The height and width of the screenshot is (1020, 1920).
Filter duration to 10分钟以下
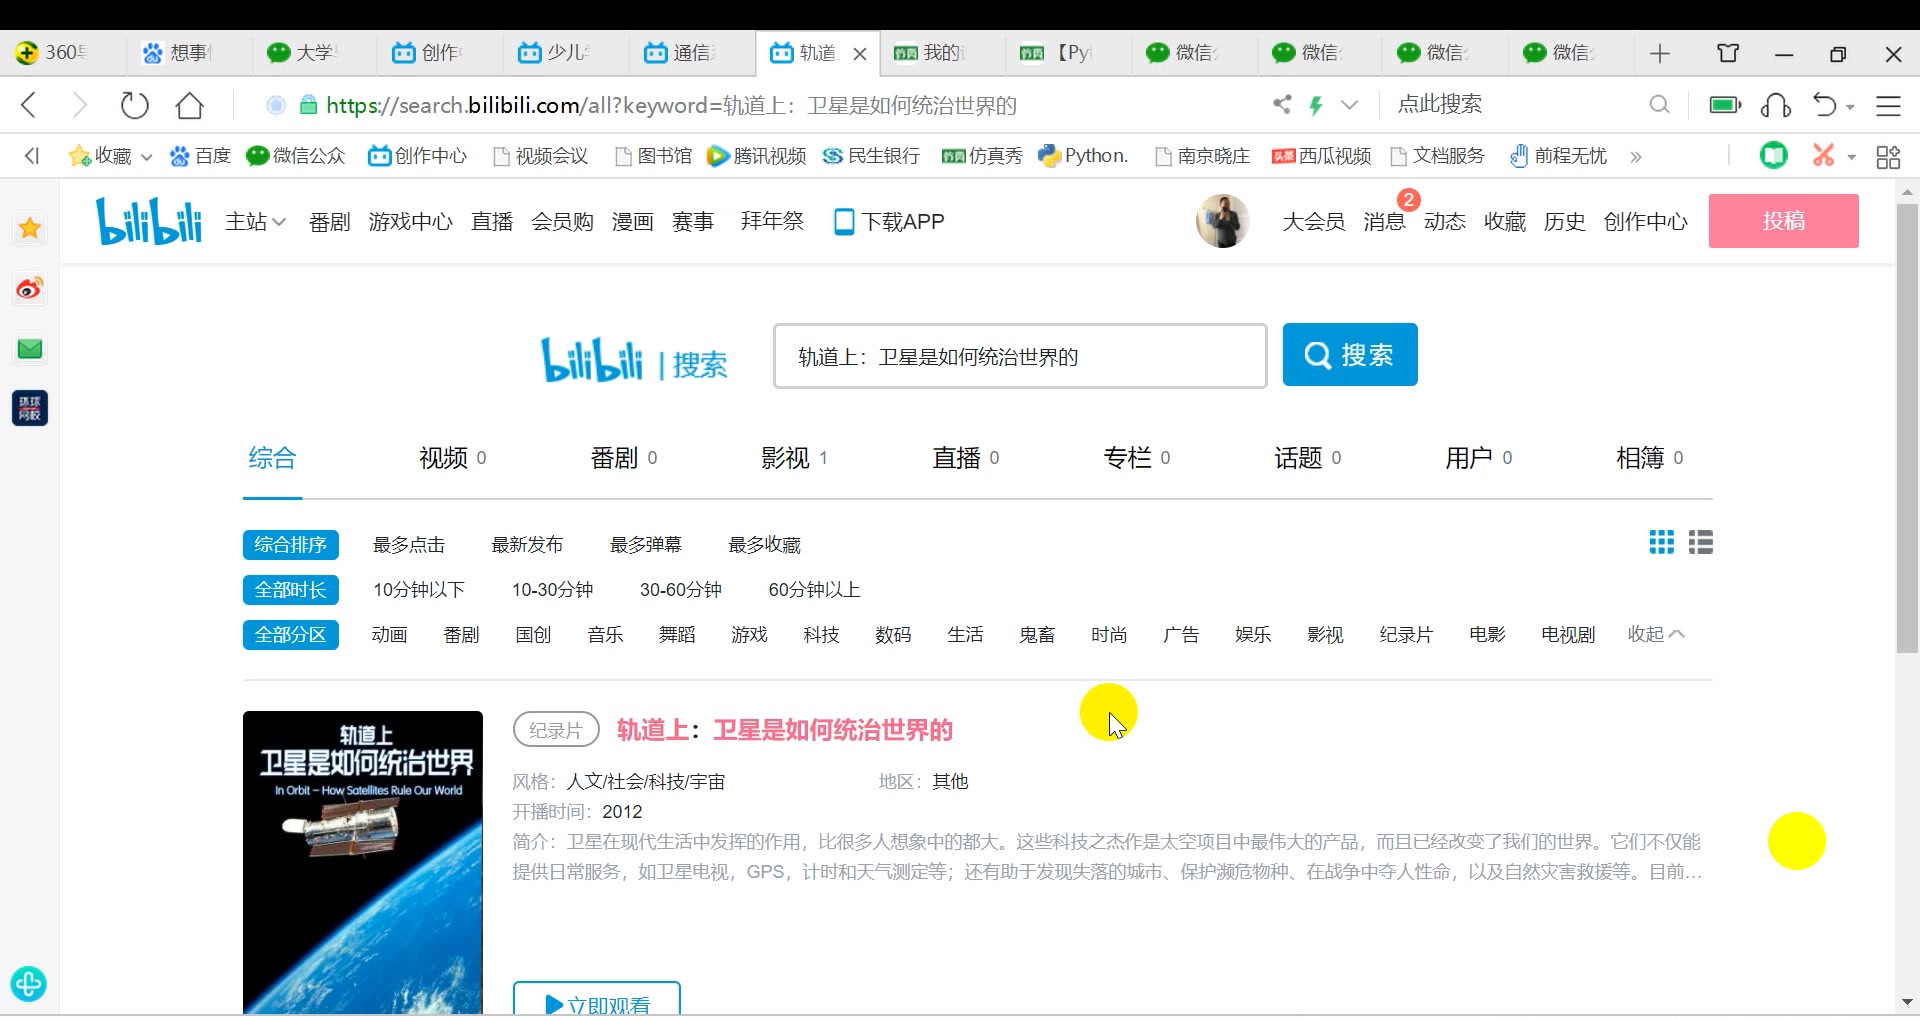[x=419, y=590]
